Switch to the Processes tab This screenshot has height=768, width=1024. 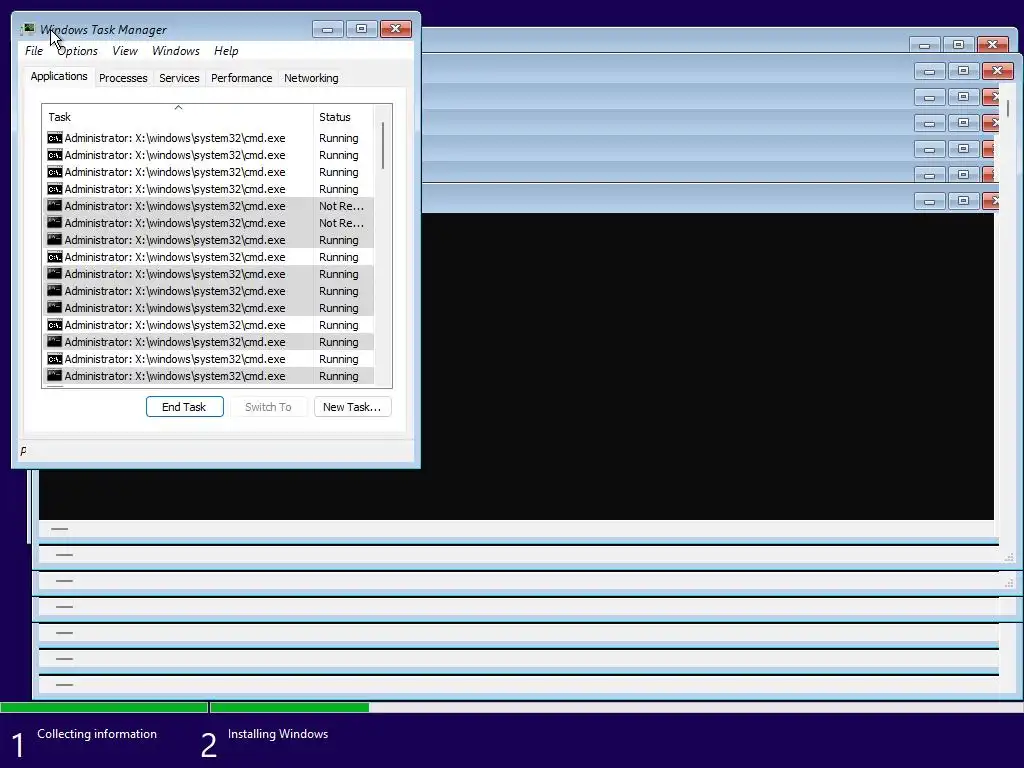pos(123,78)
